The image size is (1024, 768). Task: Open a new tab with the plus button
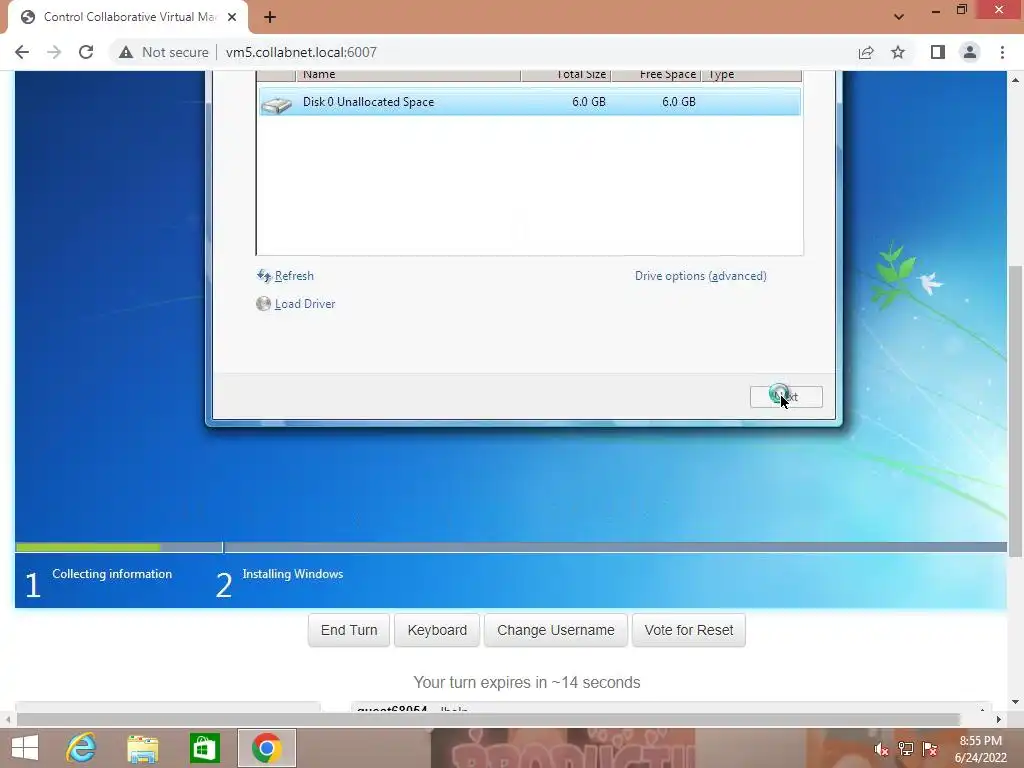pyautogui.click(x=270, y=17)
